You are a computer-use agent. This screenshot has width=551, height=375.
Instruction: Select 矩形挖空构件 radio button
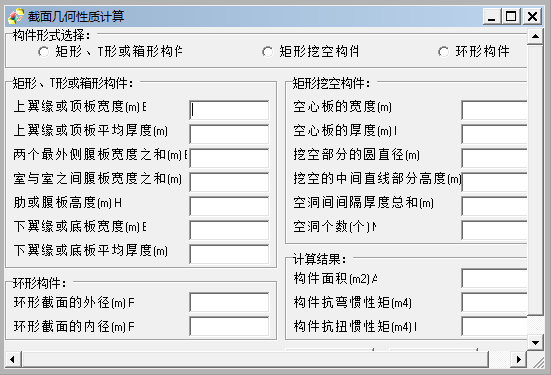pyautogui.click(x=267, y=52)
